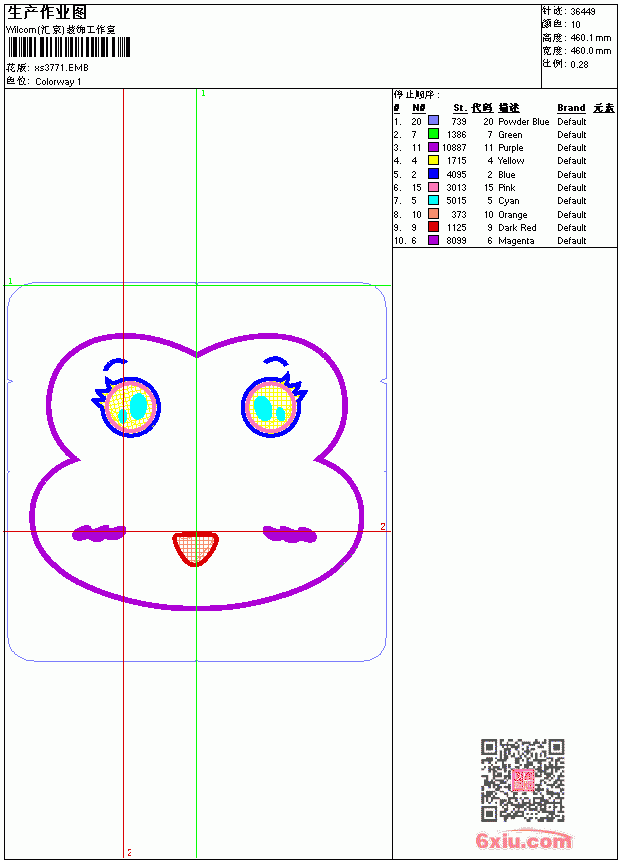Click the Yellow thread color swatch
This screenshot has width=620, height=860.
point(433,160)
